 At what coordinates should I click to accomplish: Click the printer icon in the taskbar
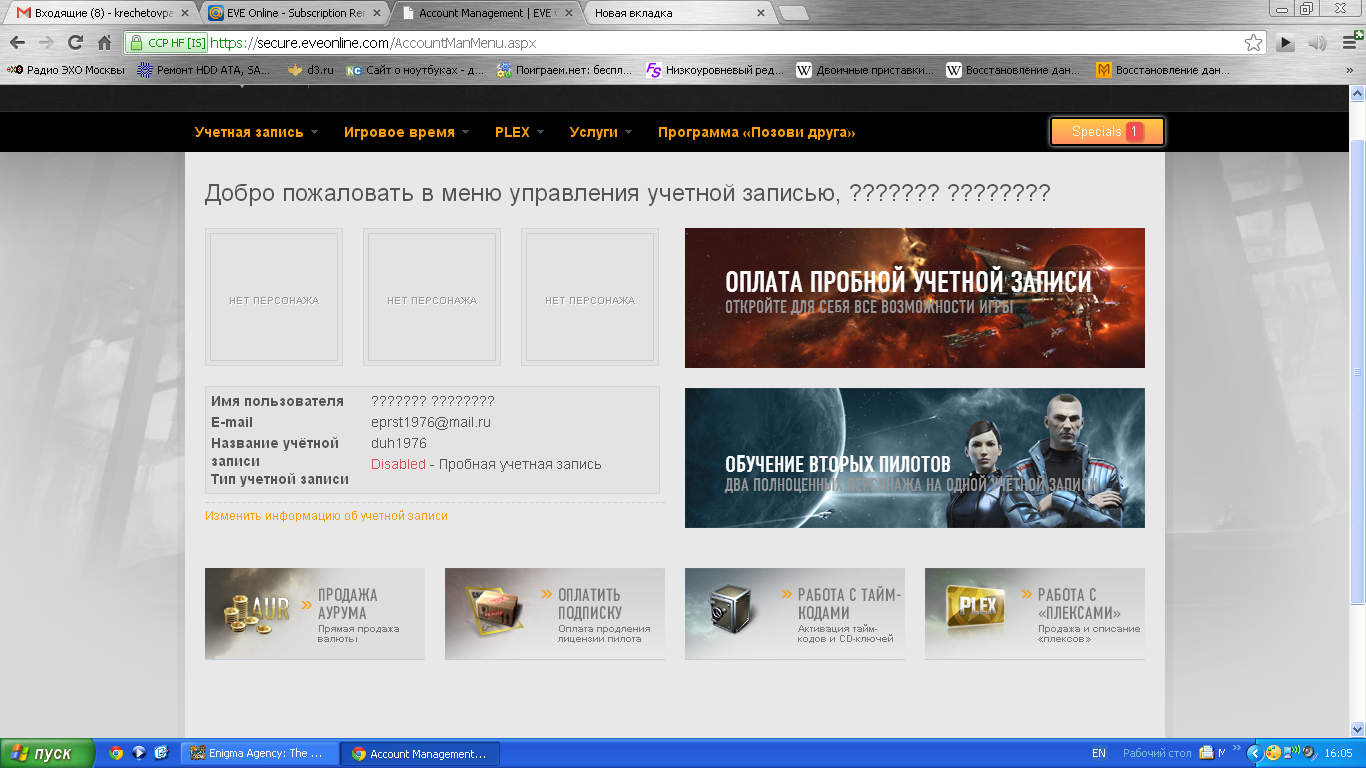point(1206,753)
